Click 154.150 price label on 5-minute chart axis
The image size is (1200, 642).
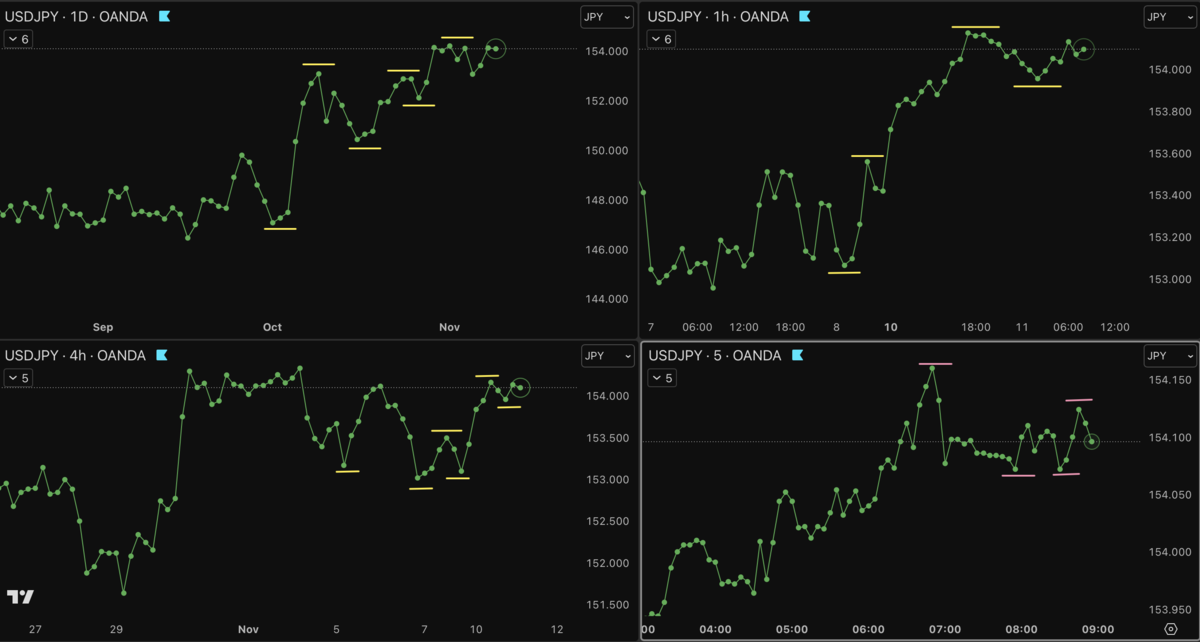coord(1169,380)
